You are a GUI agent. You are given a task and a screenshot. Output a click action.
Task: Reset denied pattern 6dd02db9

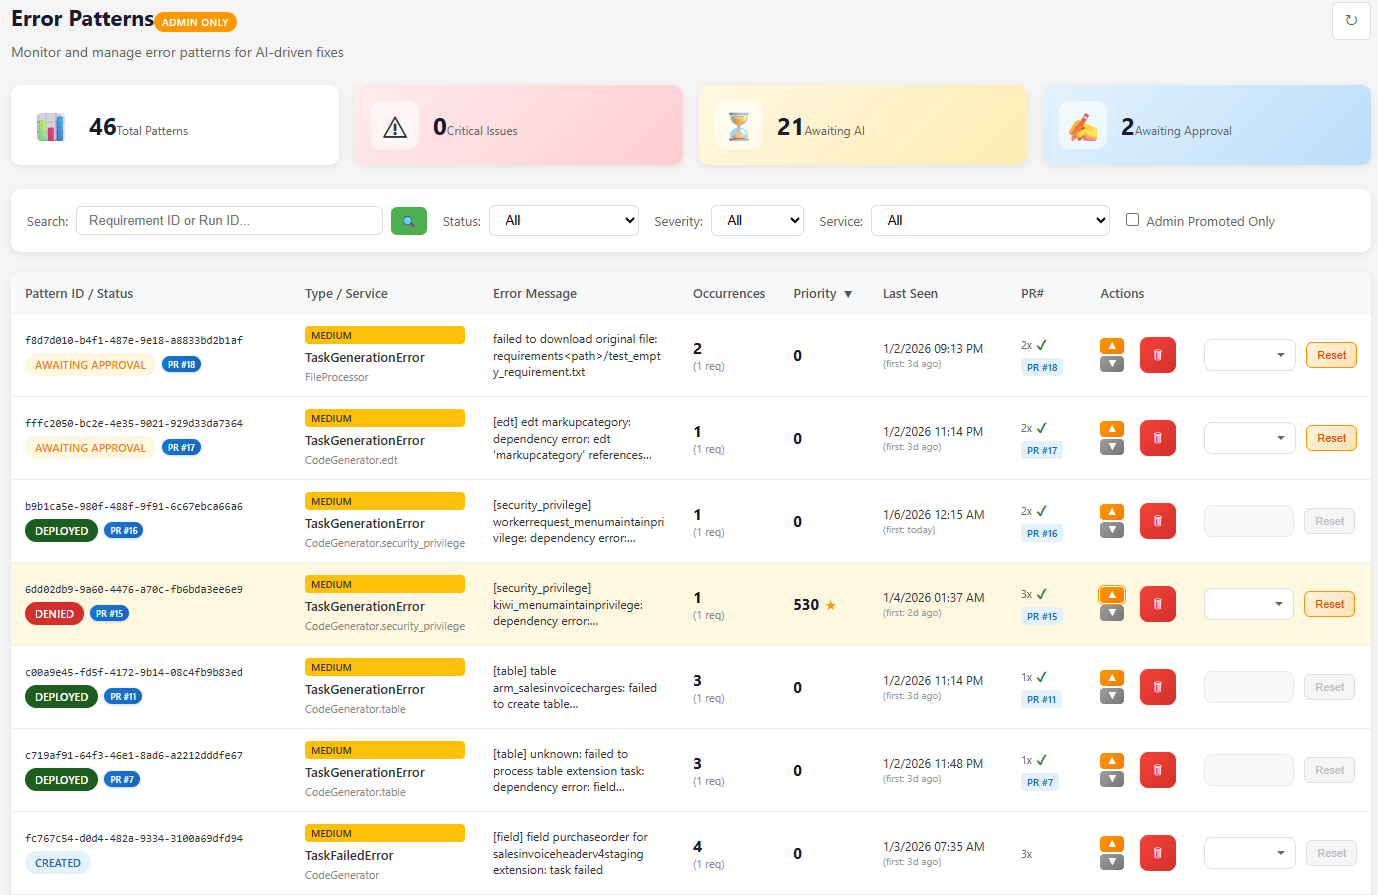tap(1329, 604)
